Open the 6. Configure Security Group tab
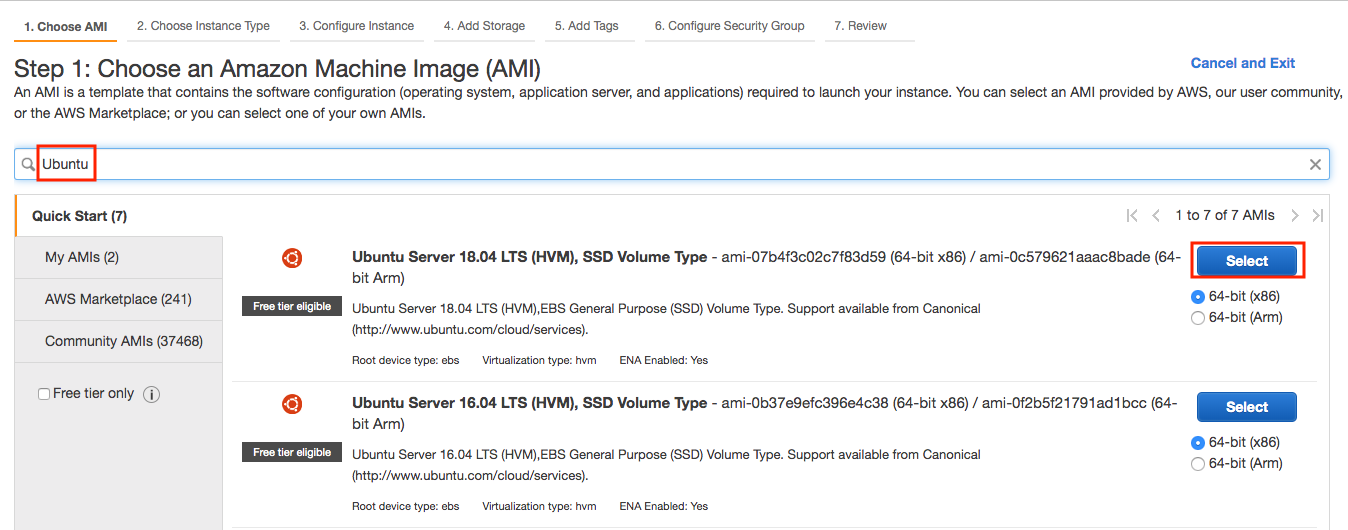Image resolution: width=1348 pixels, height=530 pixels. point(729,26)
